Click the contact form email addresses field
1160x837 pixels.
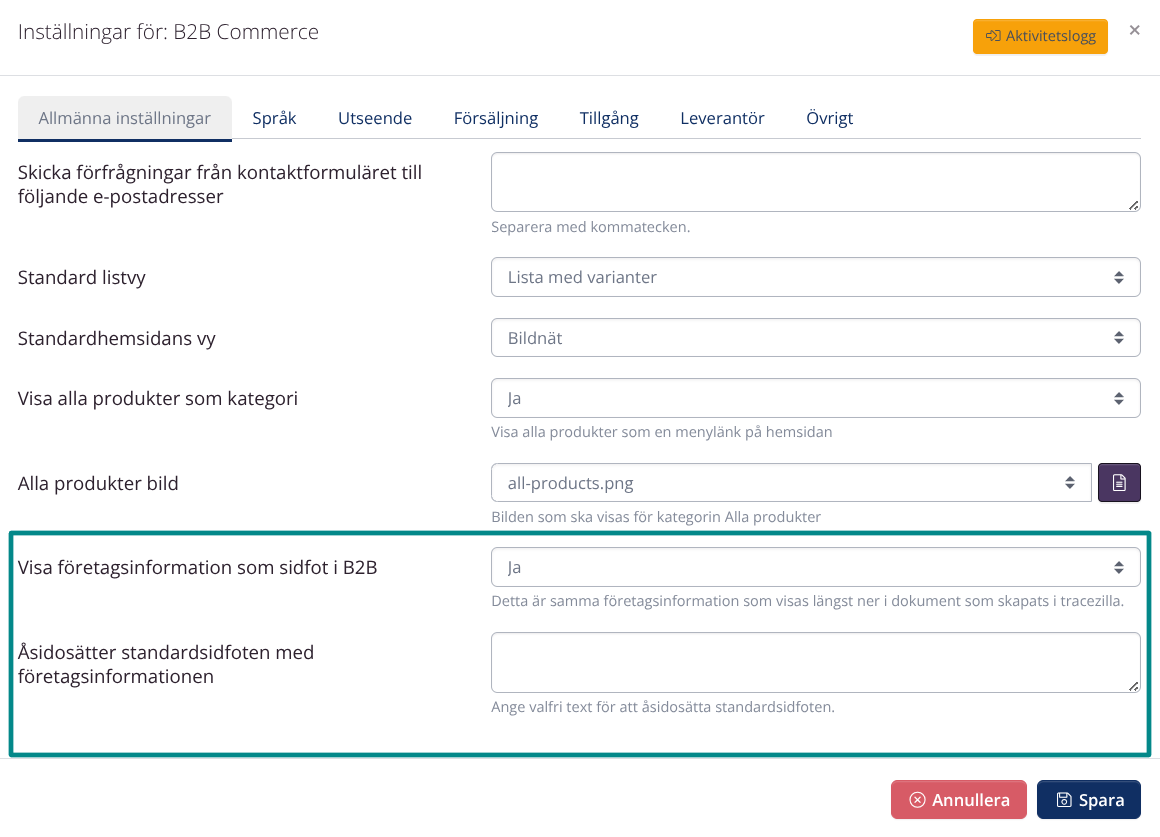point(815,181)
